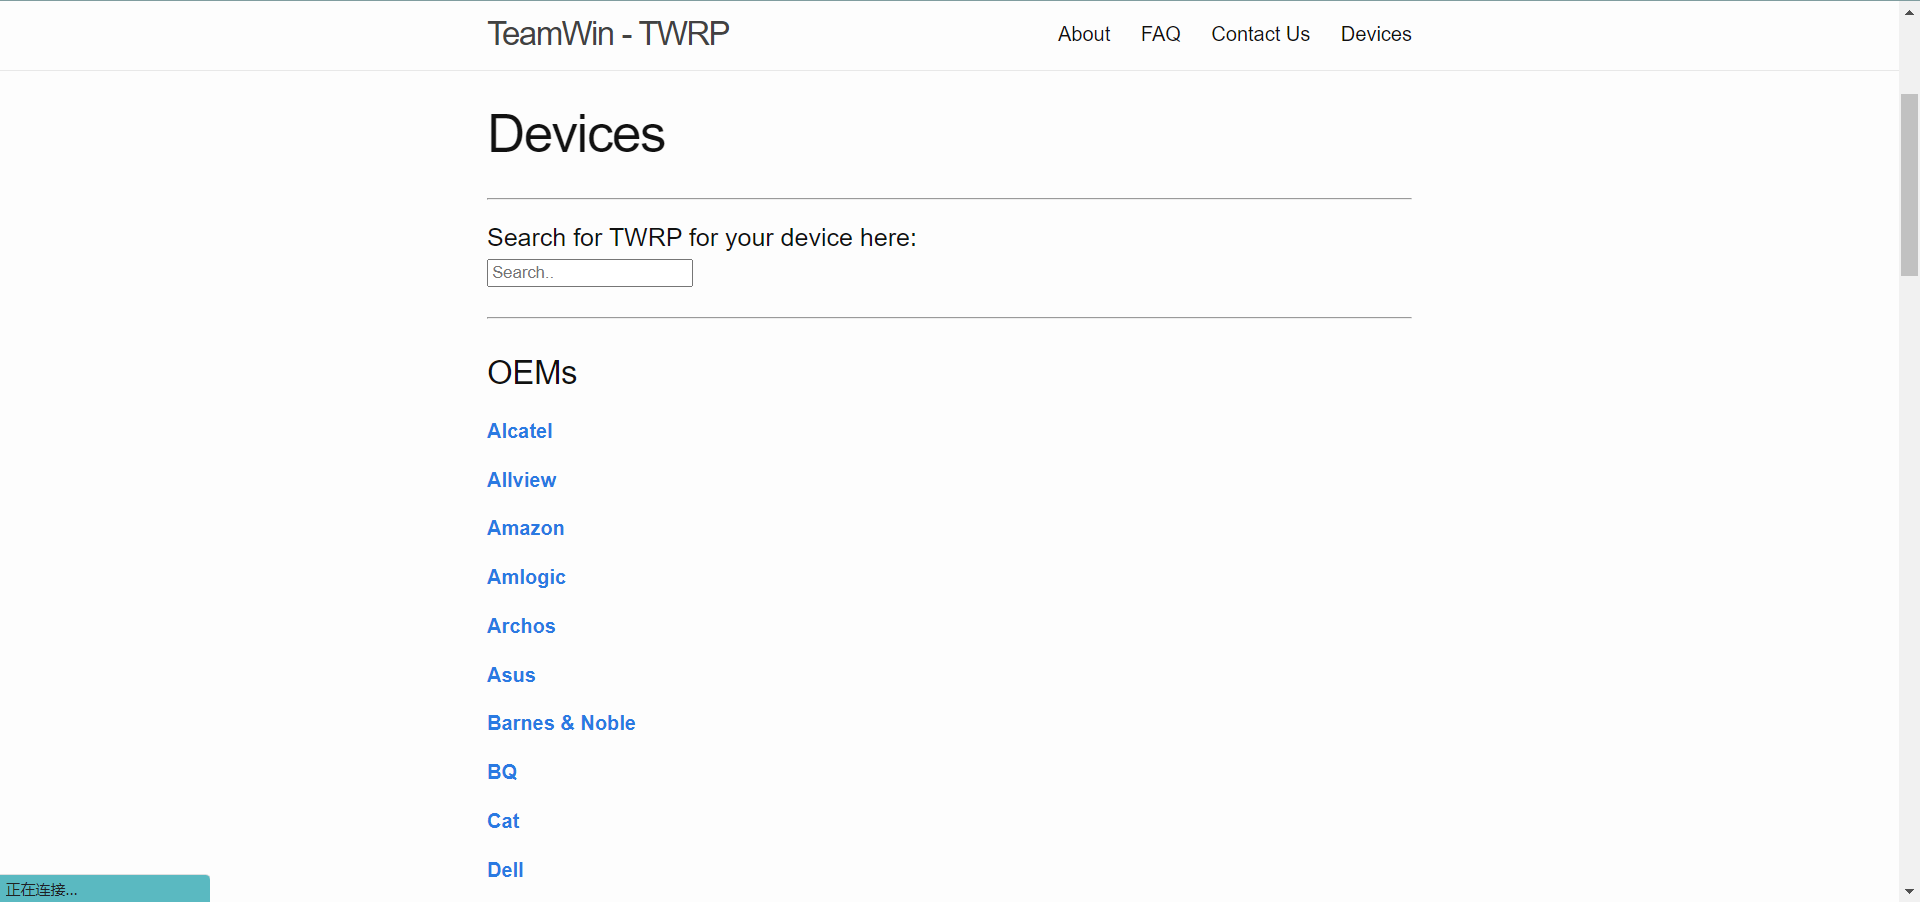Open the Dell OEM link

(505, 870)
